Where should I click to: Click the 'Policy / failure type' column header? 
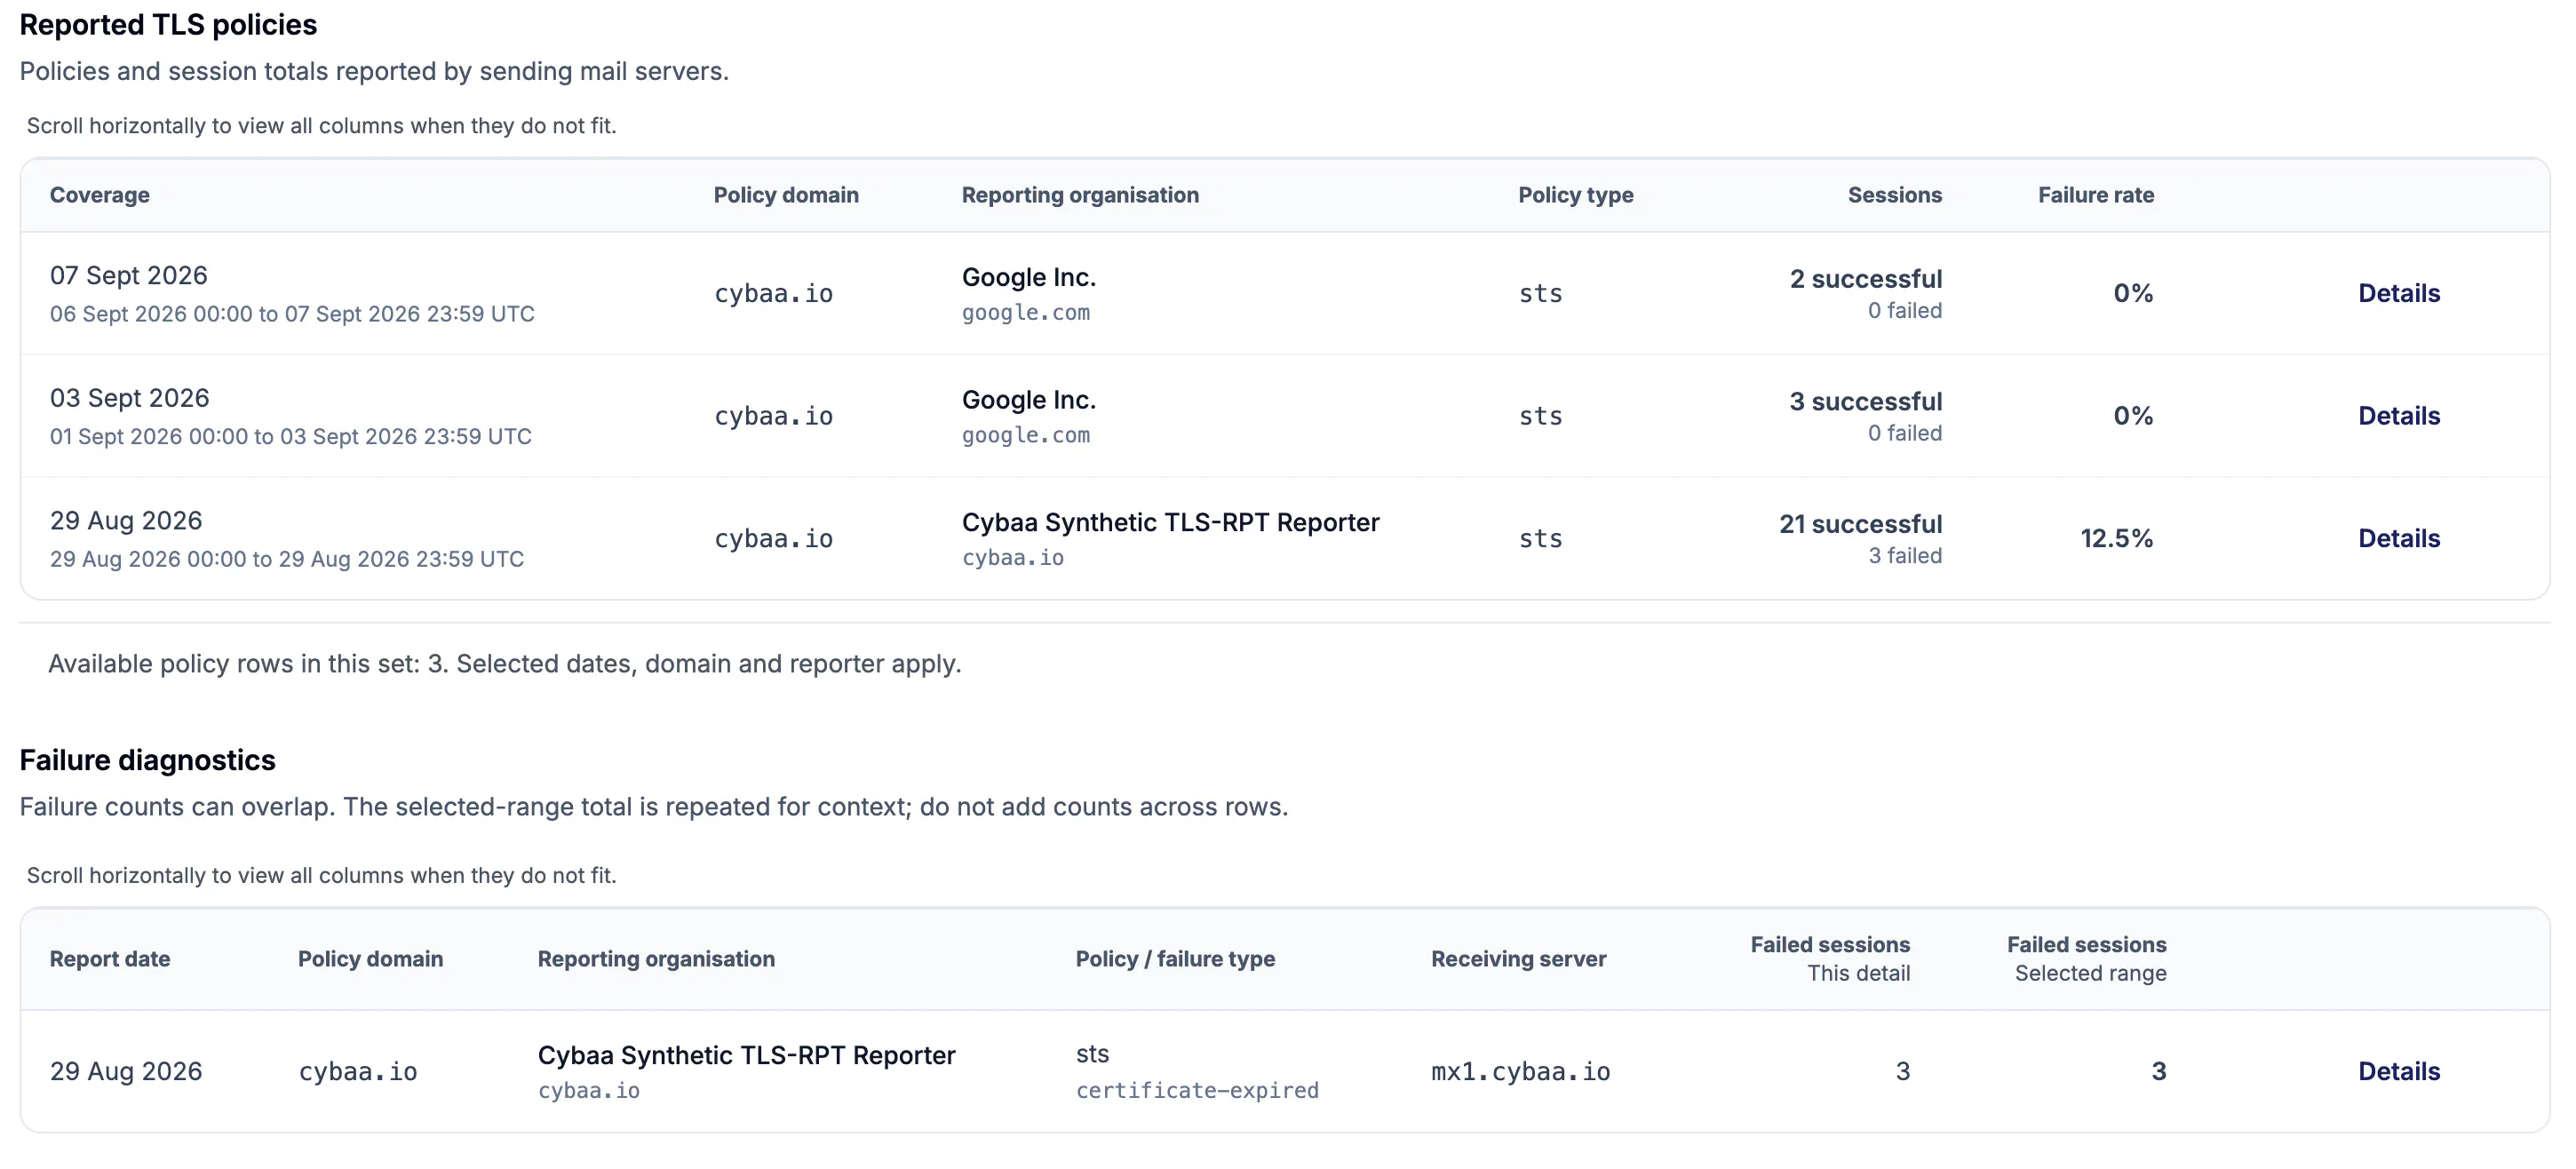pyautogui.click(x=1175, y=959)
